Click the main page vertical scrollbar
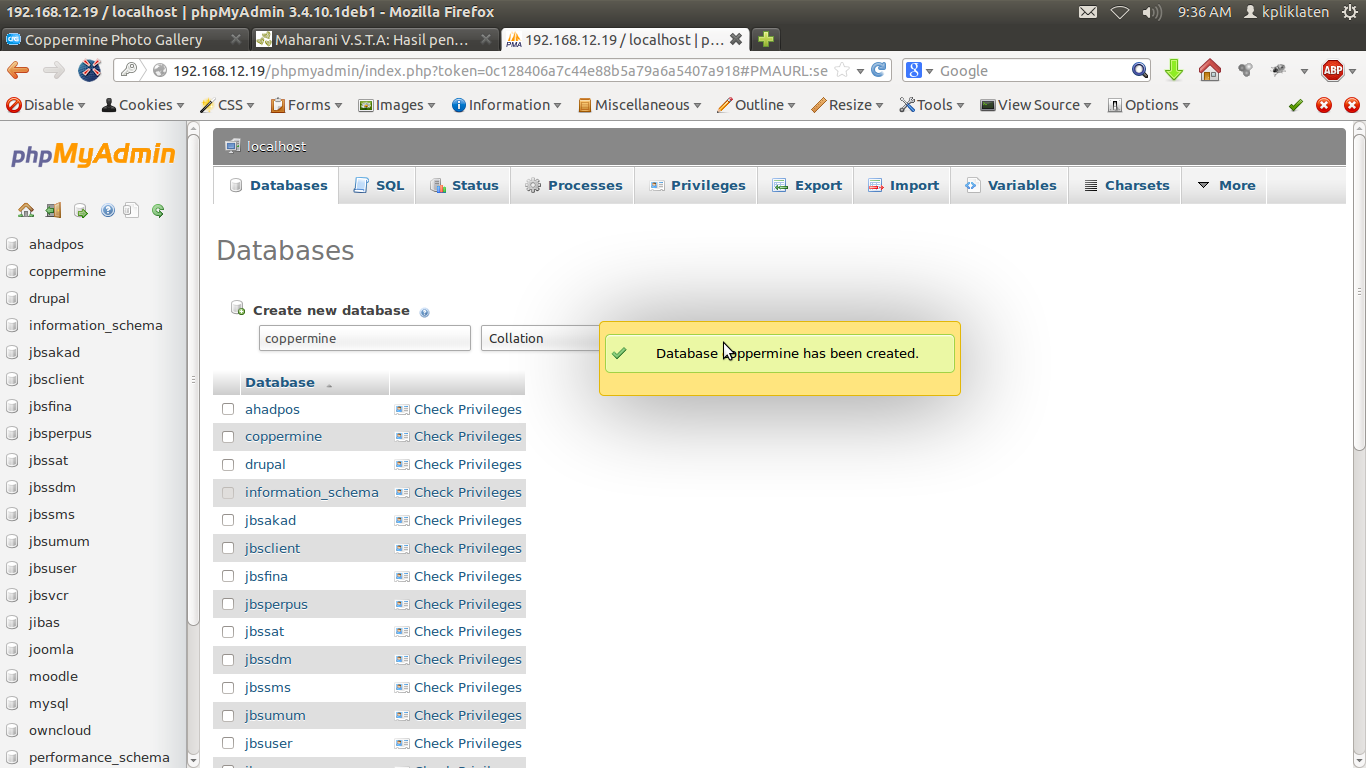This screenshot has height=768, width=1366. pyautogui.click(x=1359, y=445)
